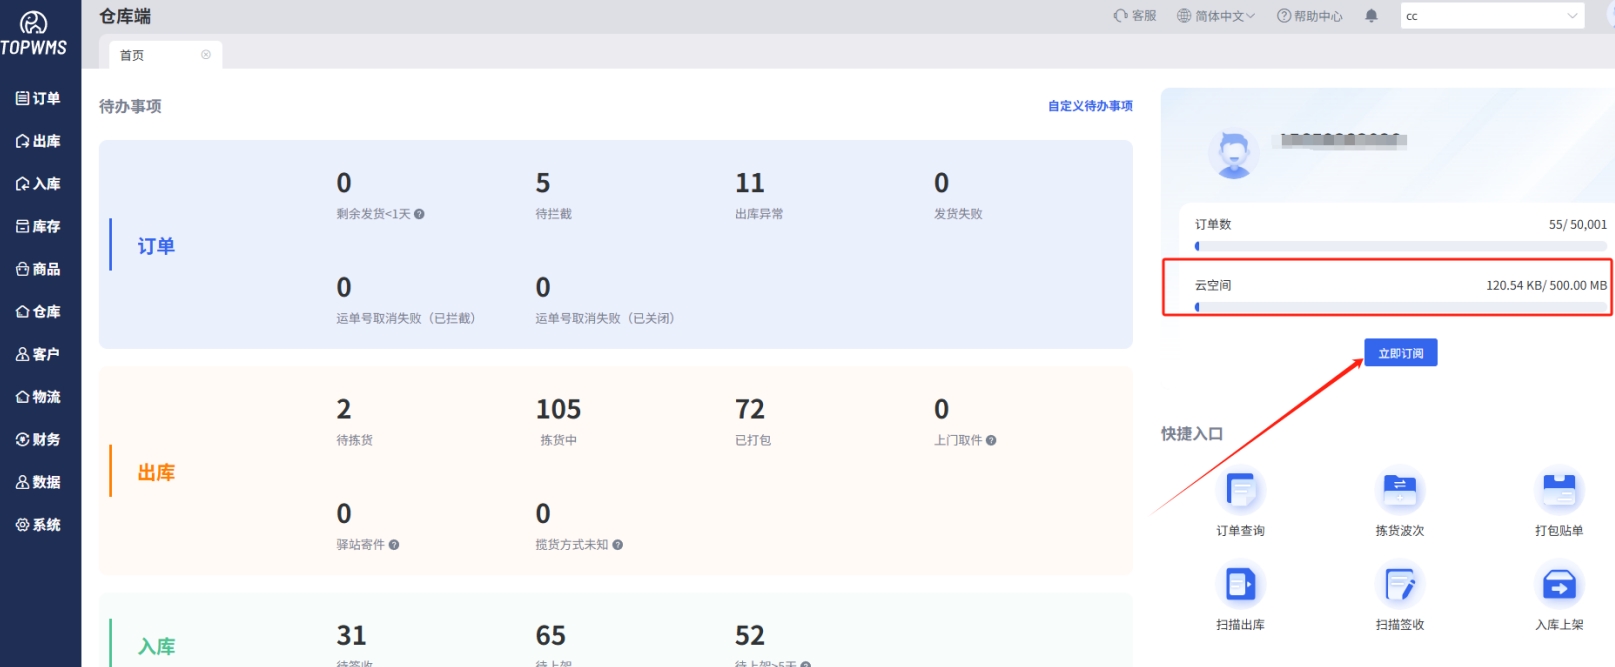Open the 入库 sidebar menu

[39, 184]
